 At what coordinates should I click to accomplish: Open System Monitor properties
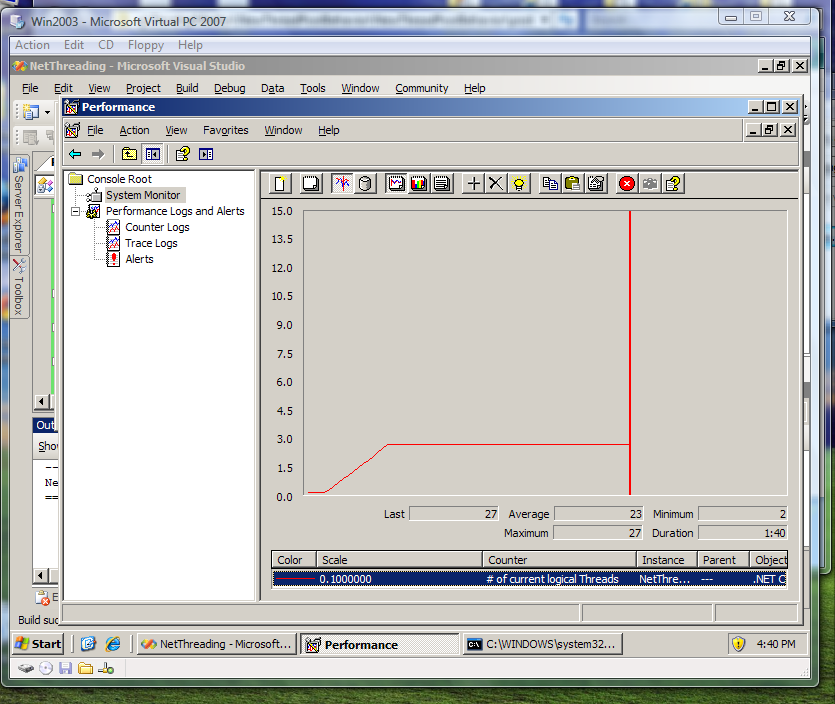[x=596, y=183]
